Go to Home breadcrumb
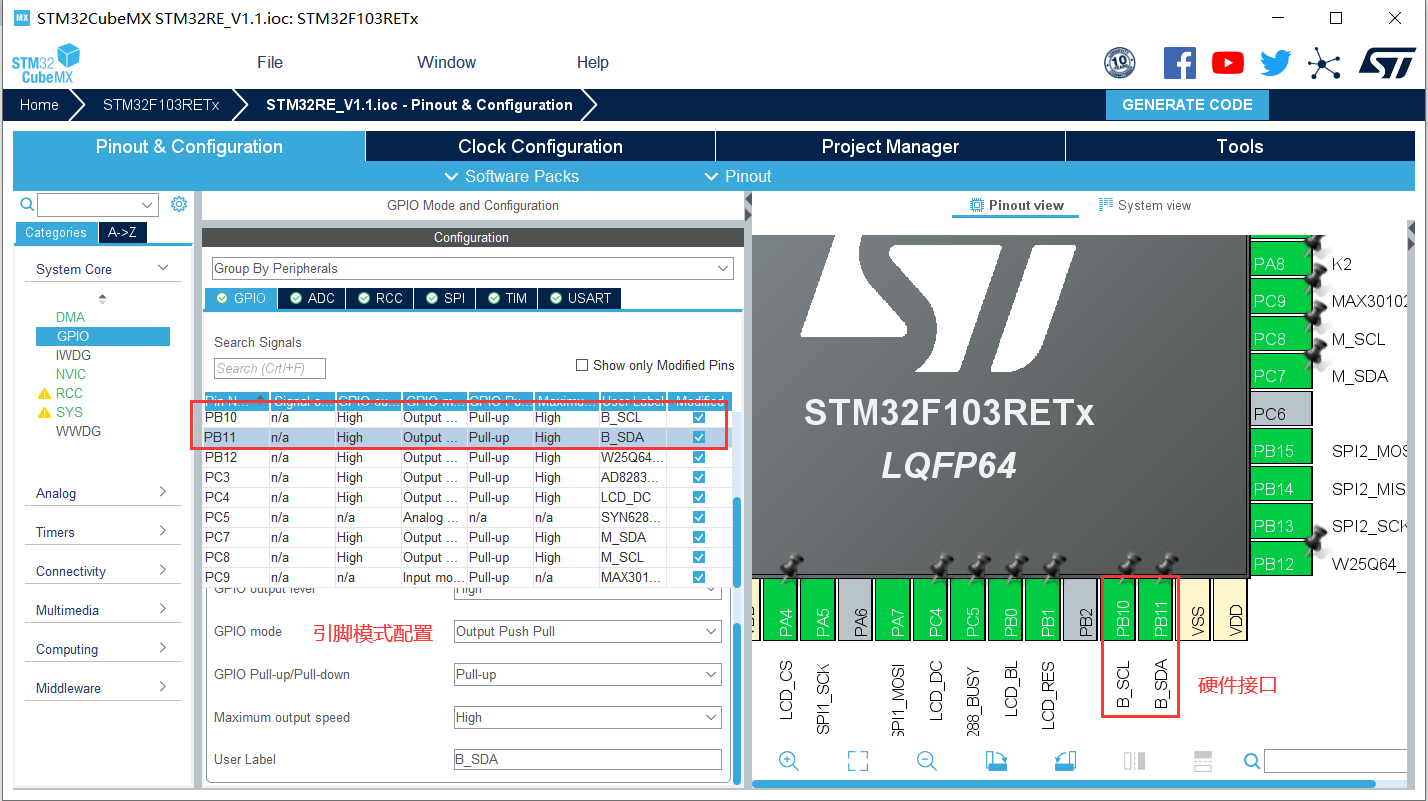The image size is (1428, 801). tap(39, 105)
